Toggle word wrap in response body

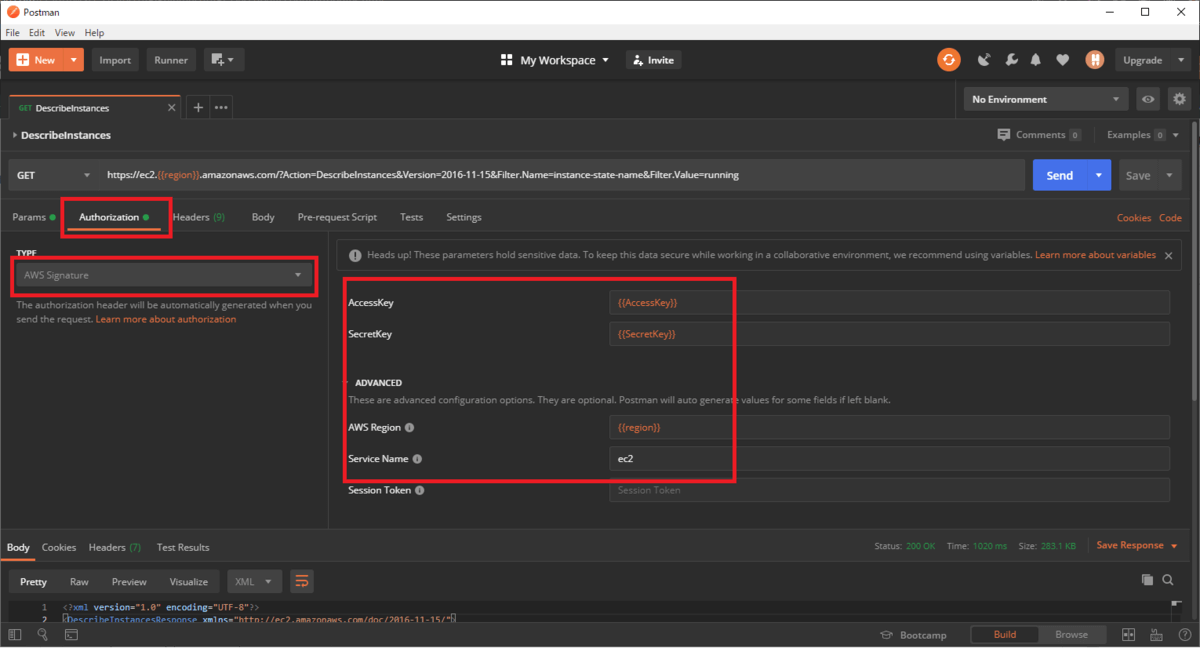(301, 581)
